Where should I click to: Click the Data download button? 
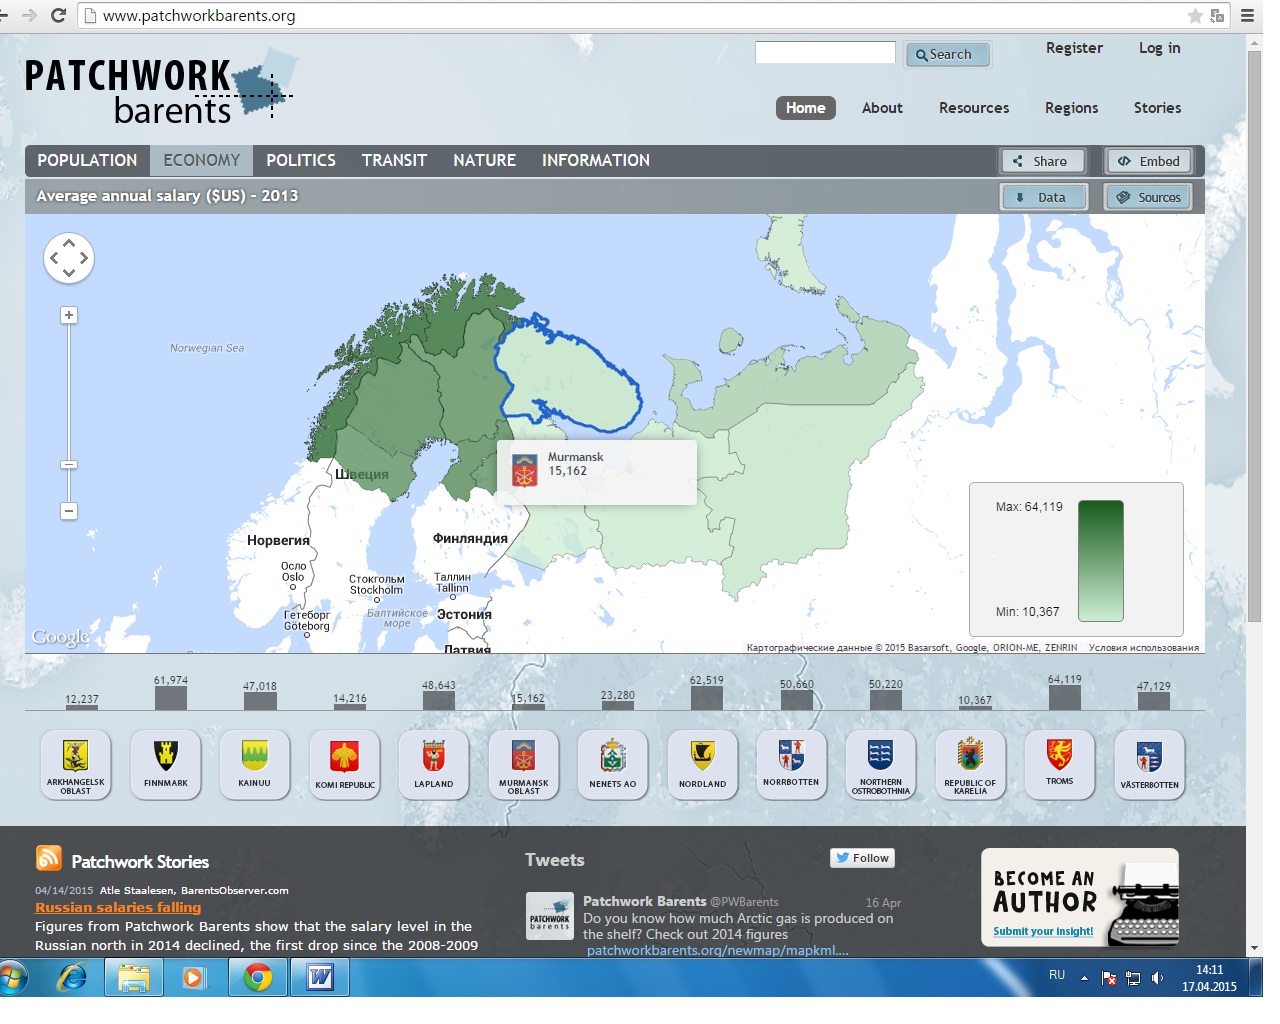click(x=1041, y=197)
